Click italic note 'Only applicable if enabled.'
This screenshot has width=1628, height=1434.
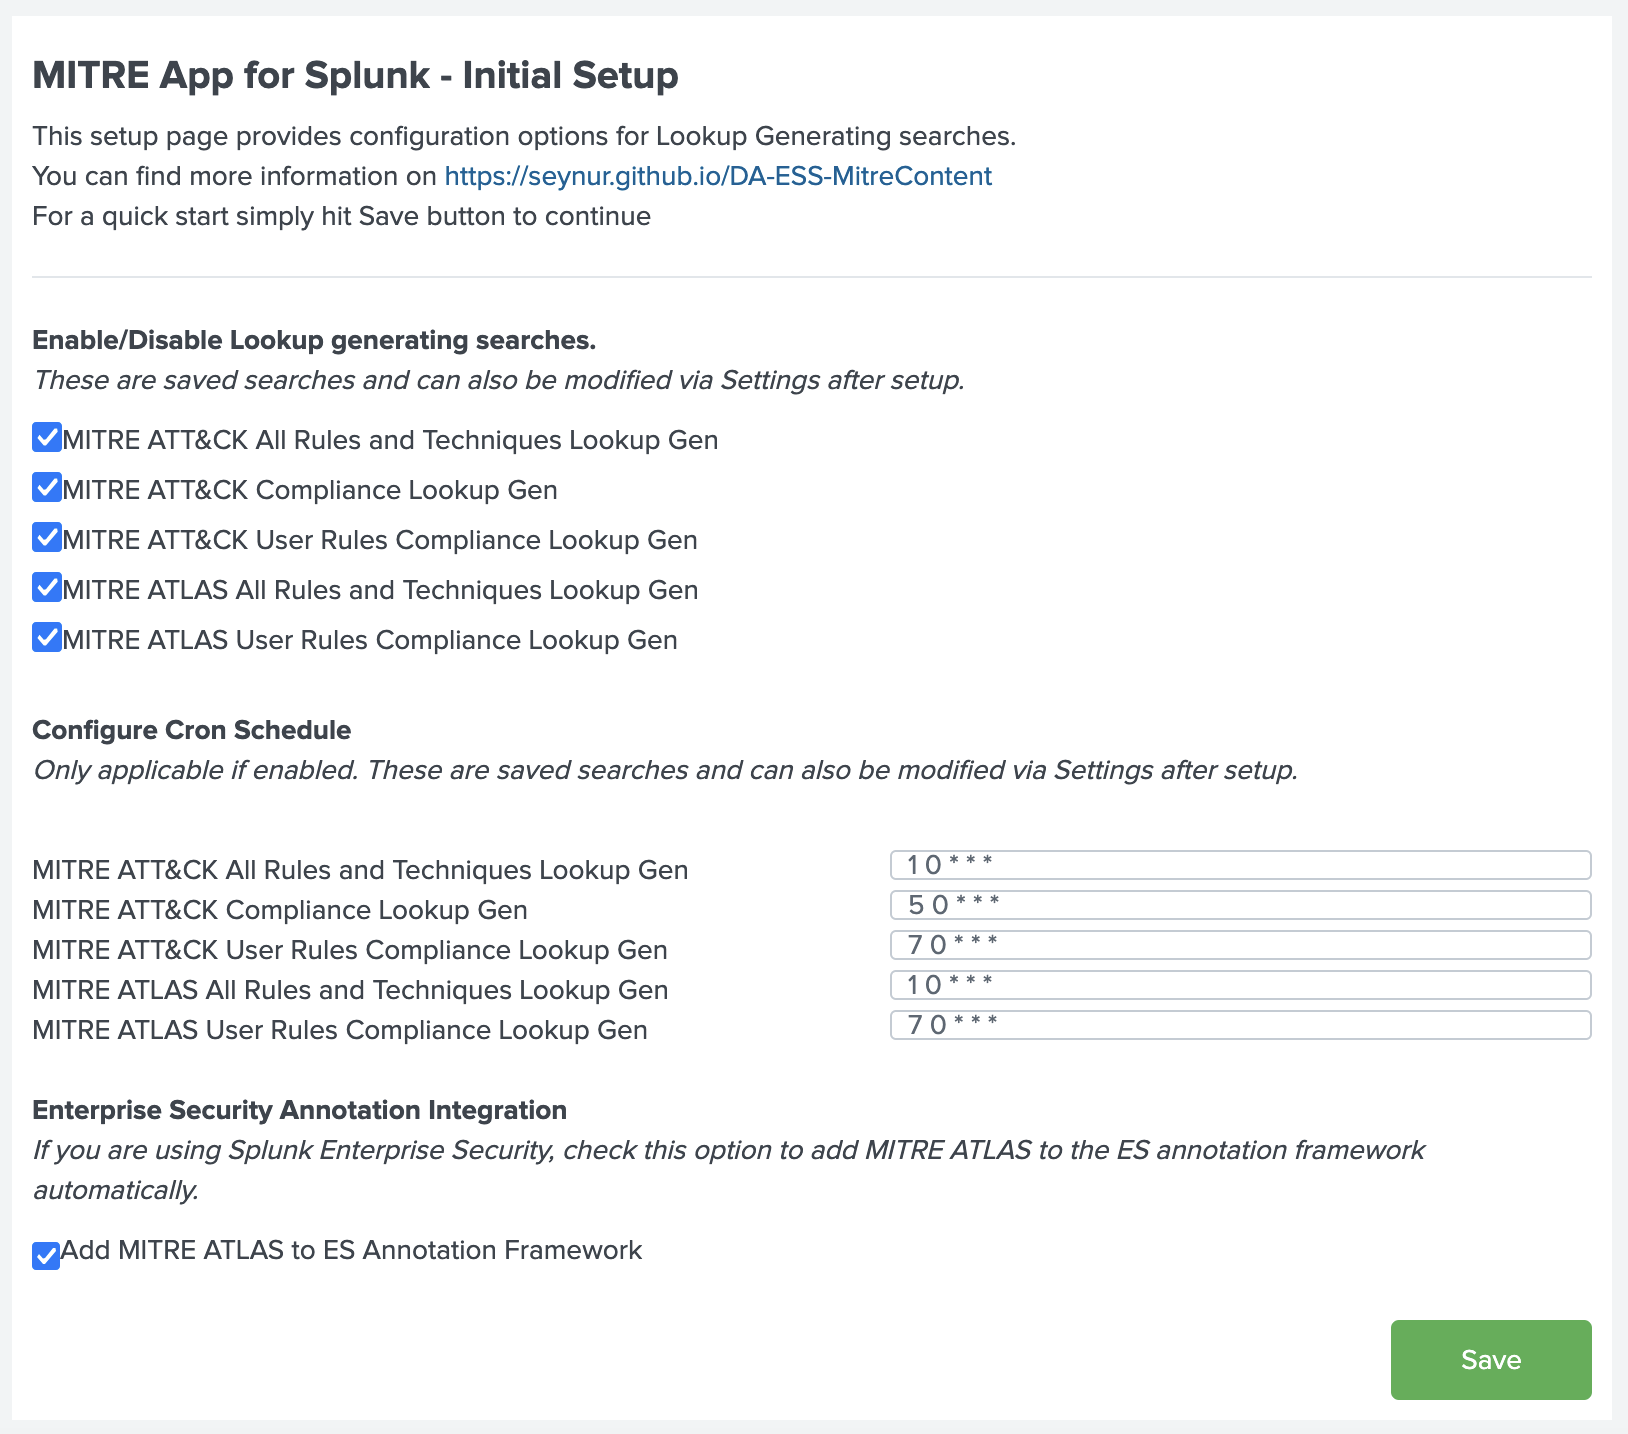(x=196, y=770)
